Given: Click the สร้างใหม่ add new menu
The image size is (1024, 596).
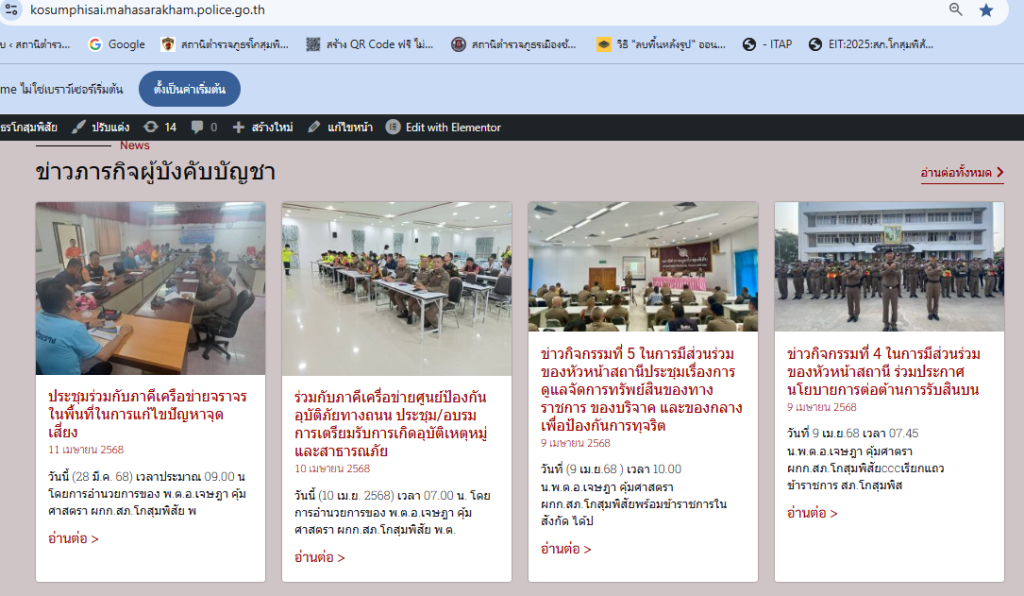Looking at the screenshot, I should pyautogui.click(x=262, y=127).
